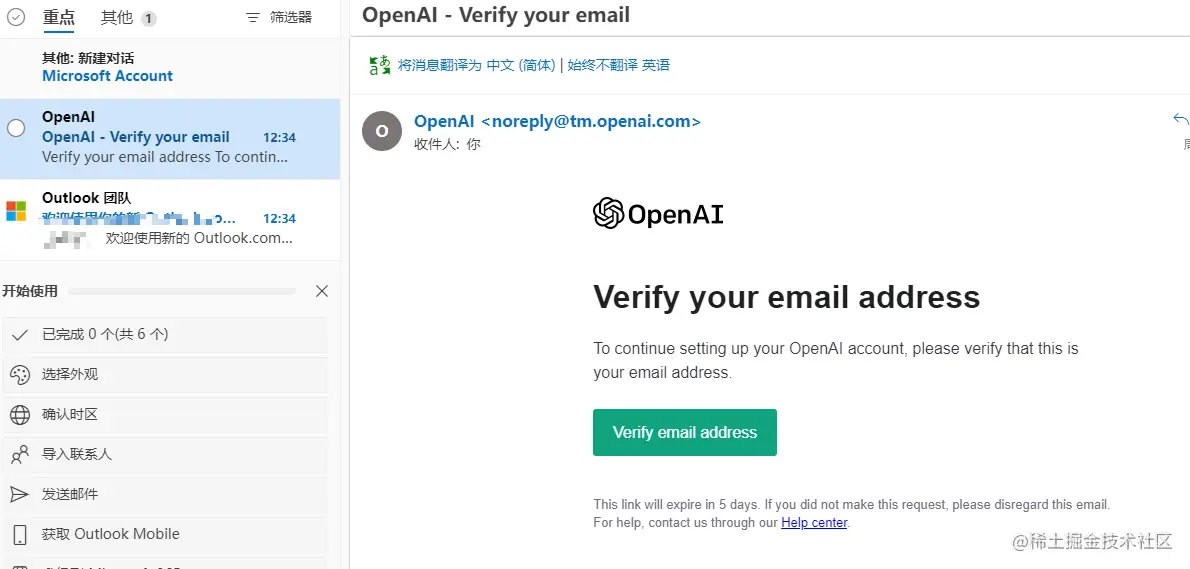1190x569 pixels.
Task: Click the reply arrow icon
Action: coord(1180,120)
